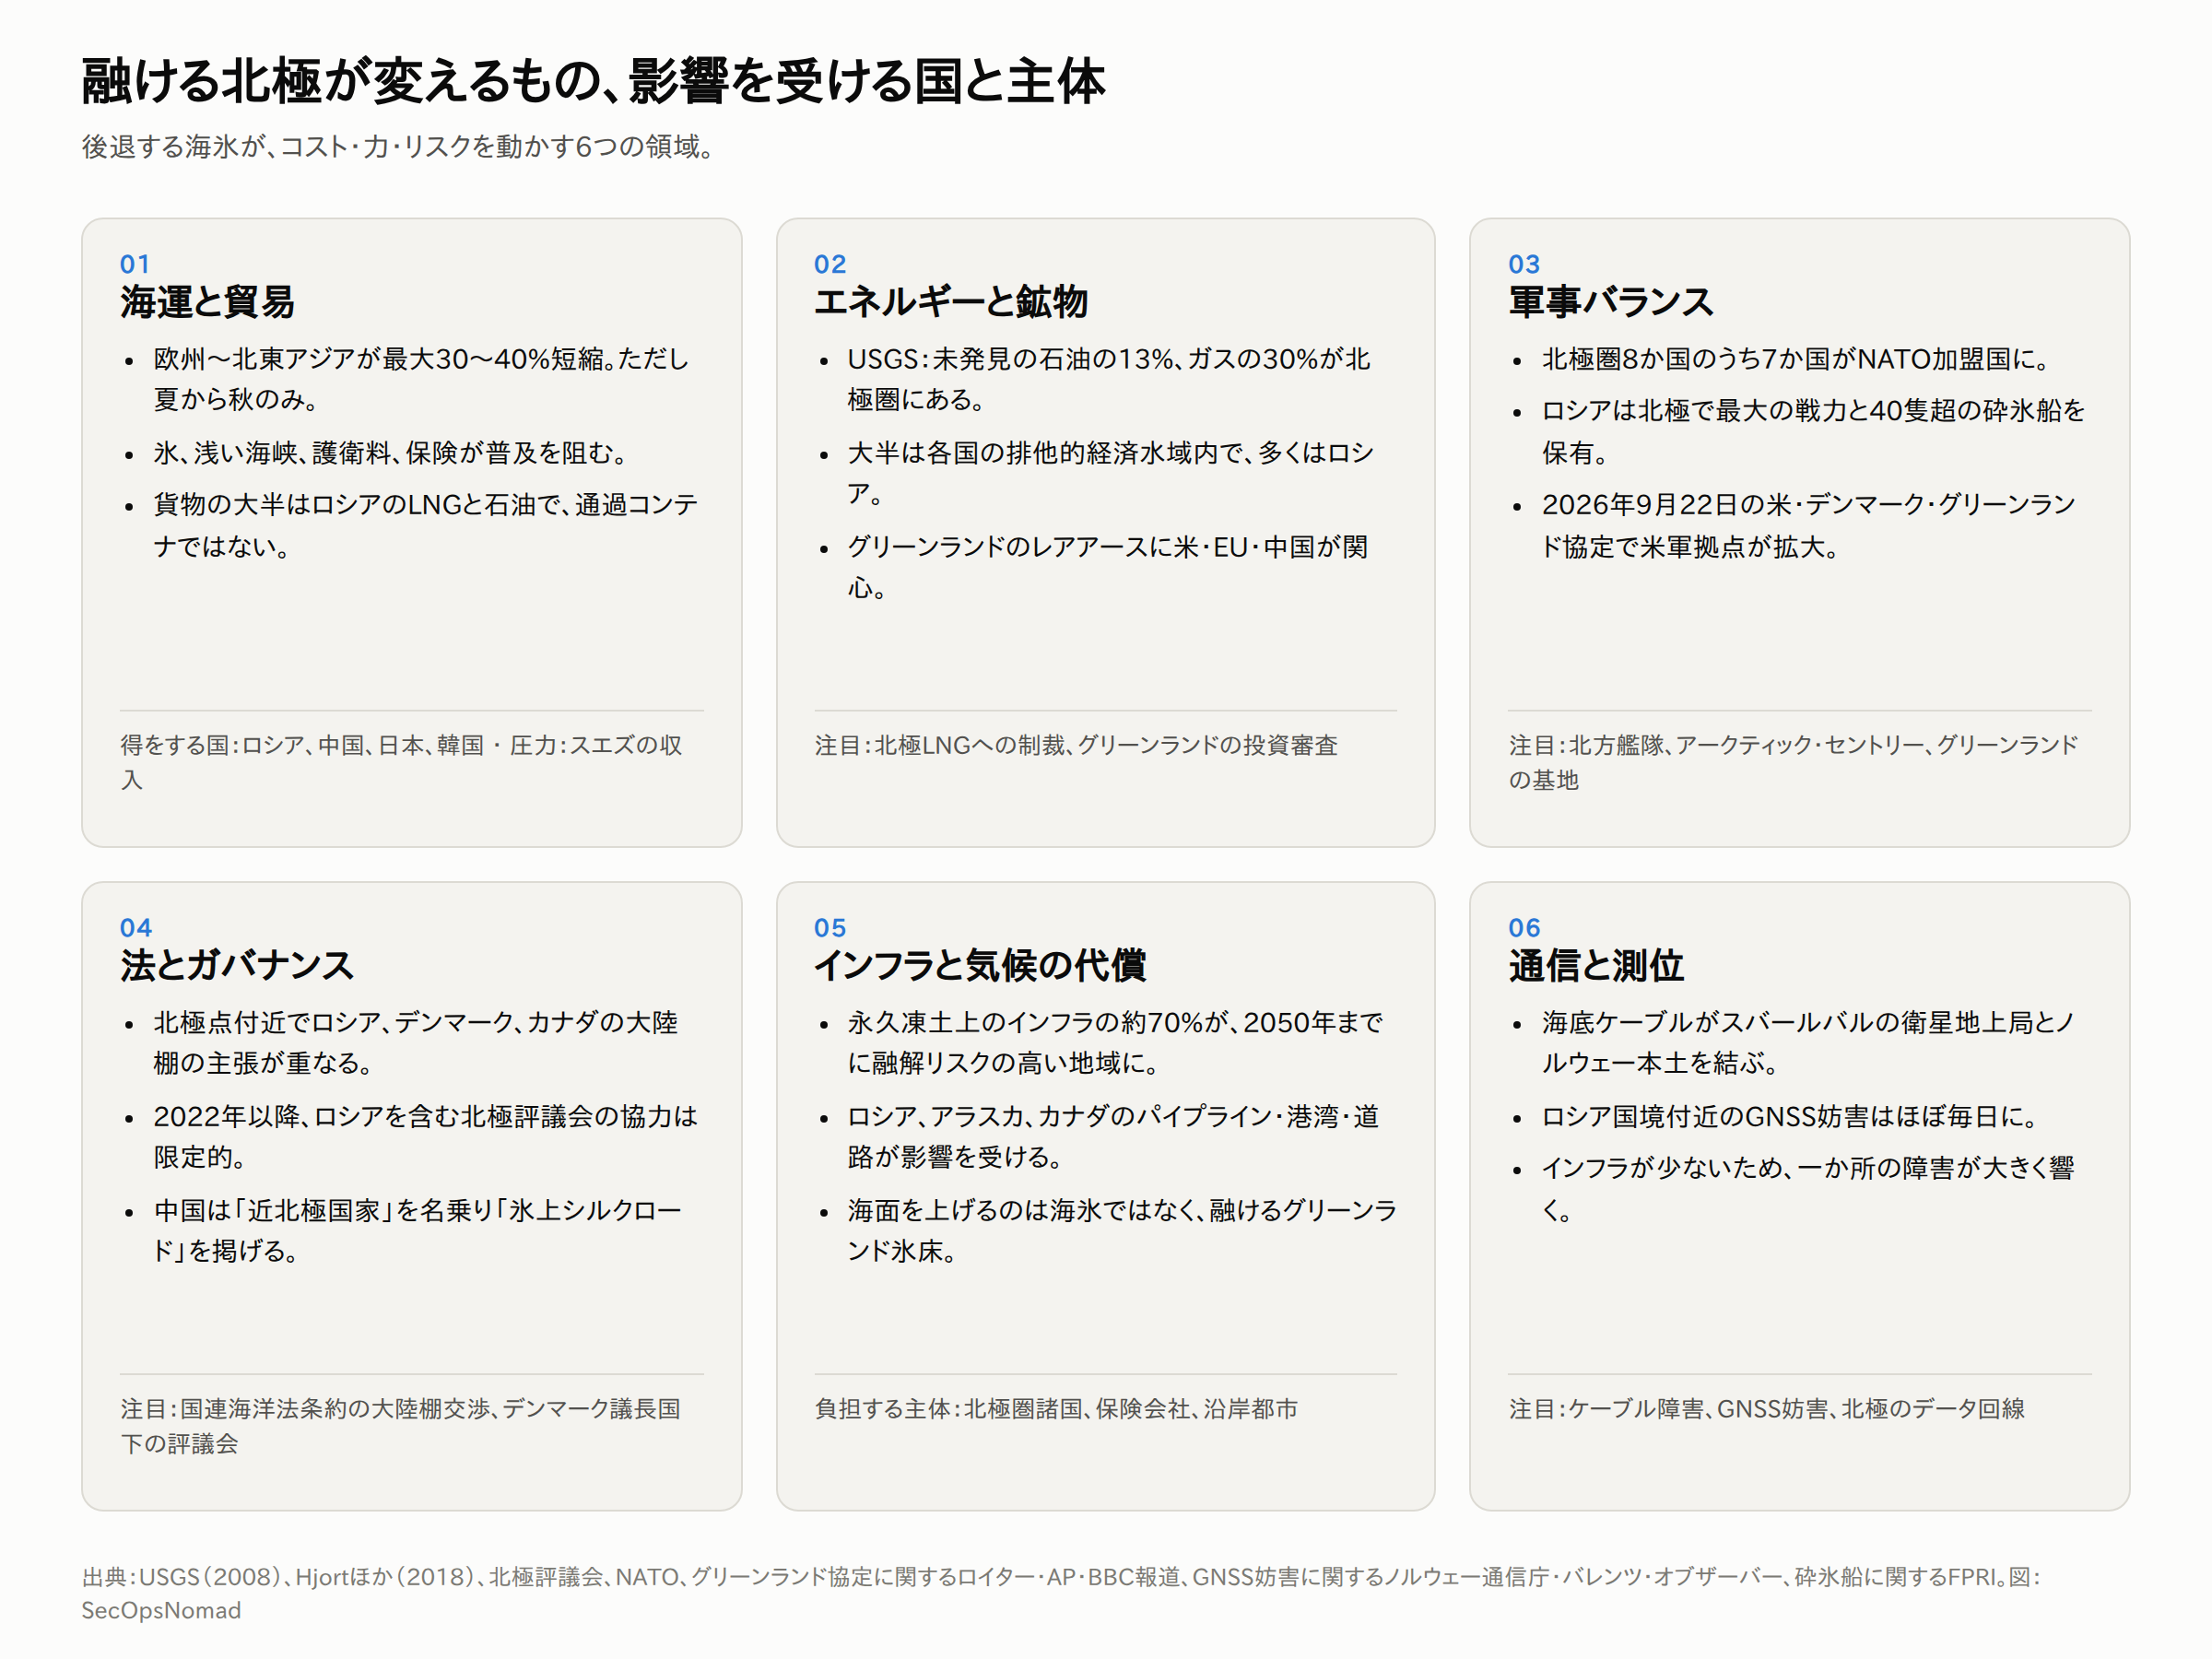2212x1659 pixels.
Task: Click the bullet 北極圏8か国のうち7か国がNATO加盟国に
Action: tap(1796, 359)
